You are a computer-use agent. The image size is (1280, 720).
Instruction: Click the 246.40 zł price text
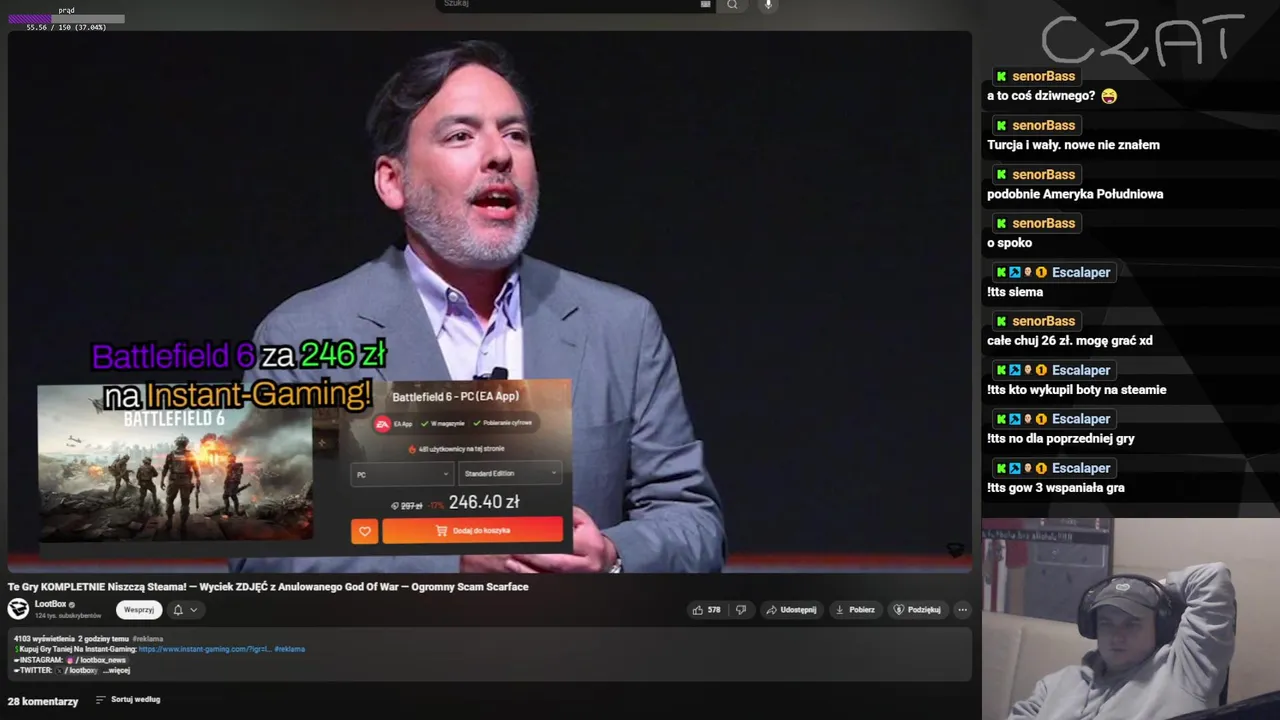484,502
